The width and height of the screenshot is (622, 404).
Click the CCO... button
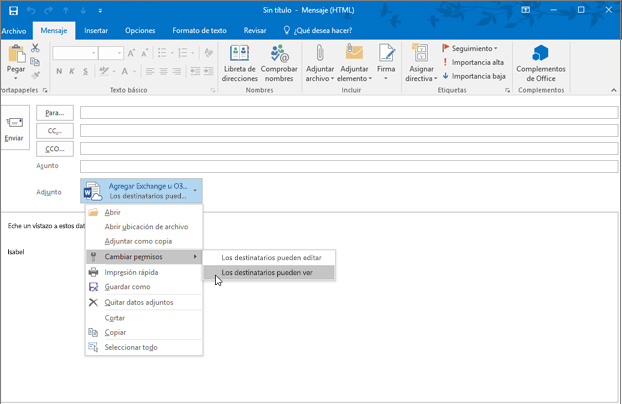point(55,149)
